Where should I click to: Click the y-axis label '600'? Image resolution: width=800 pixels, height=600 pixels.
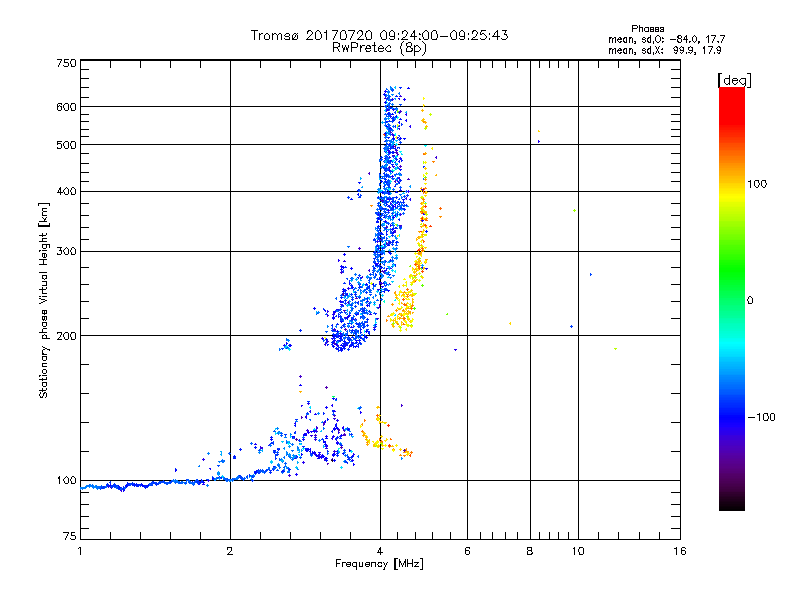pos(66,107)
